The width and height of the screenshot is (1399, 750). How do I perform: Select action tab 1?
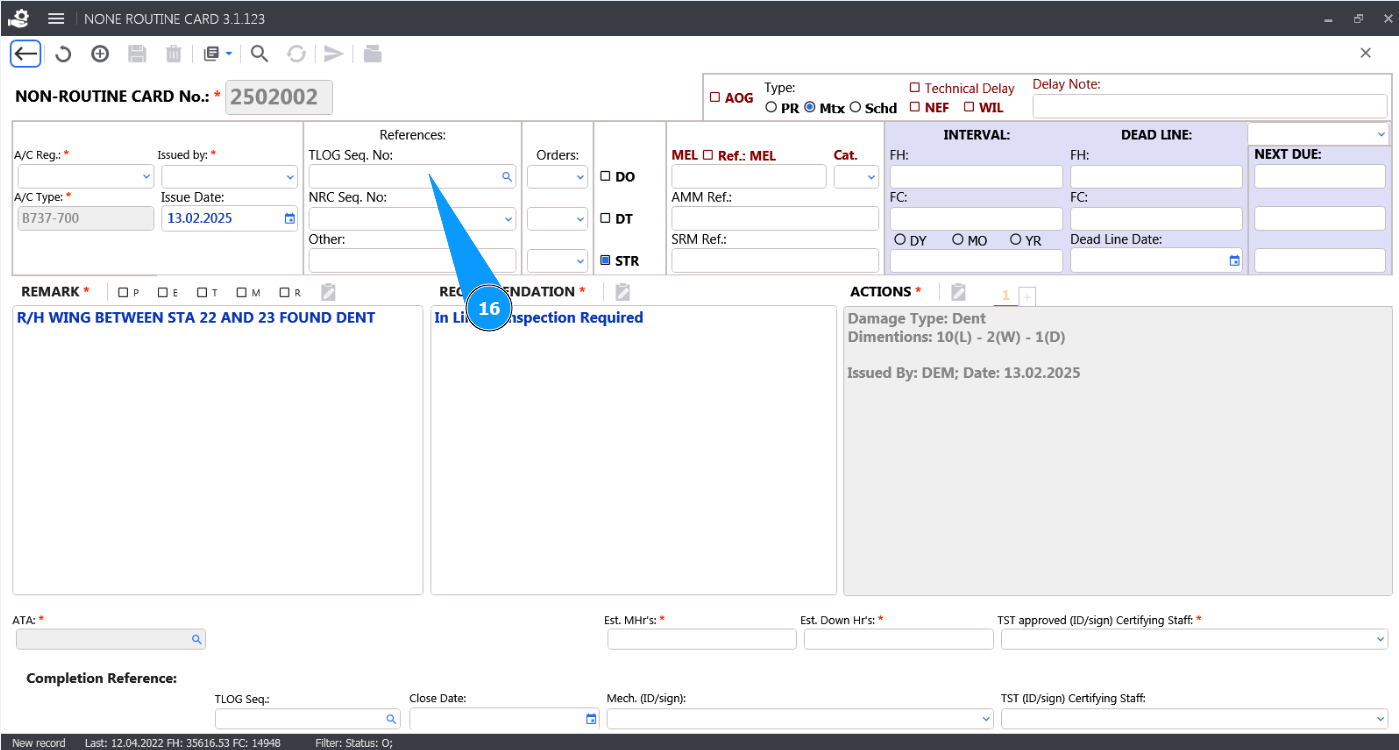[1006, 295]
